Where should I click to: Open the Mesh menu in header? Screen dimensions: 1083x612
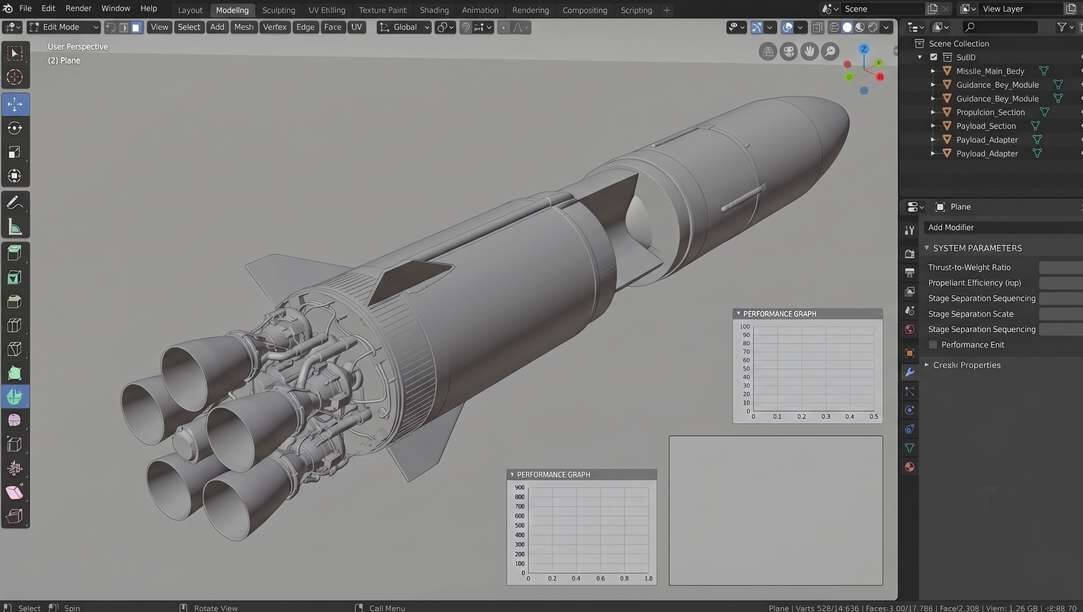pyautogui.click(x=244, y=28)
